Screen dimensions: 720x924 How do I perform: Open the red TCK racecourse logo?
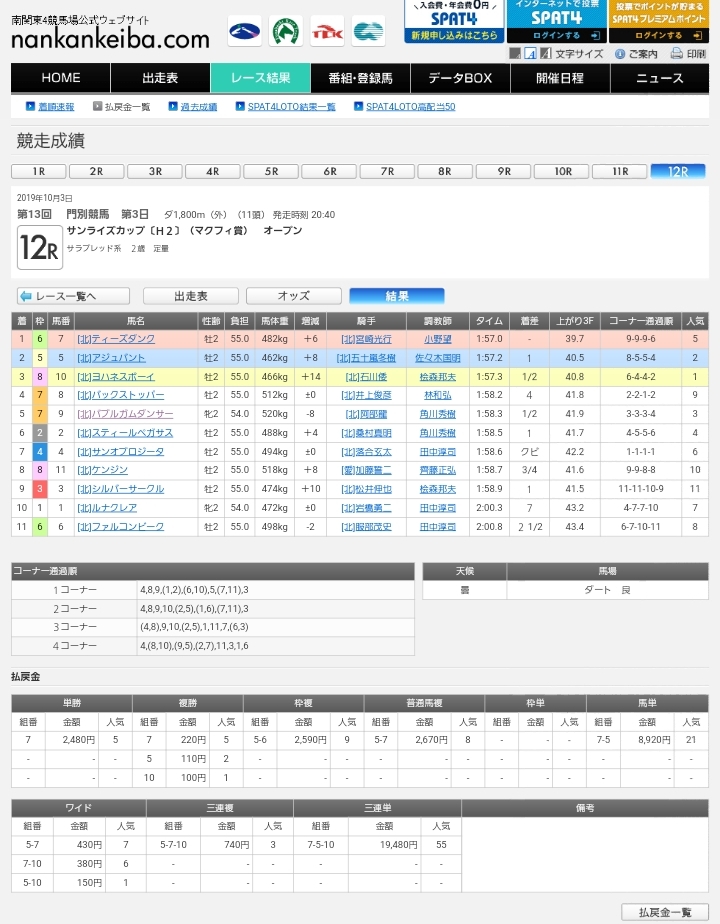[327, 31]
